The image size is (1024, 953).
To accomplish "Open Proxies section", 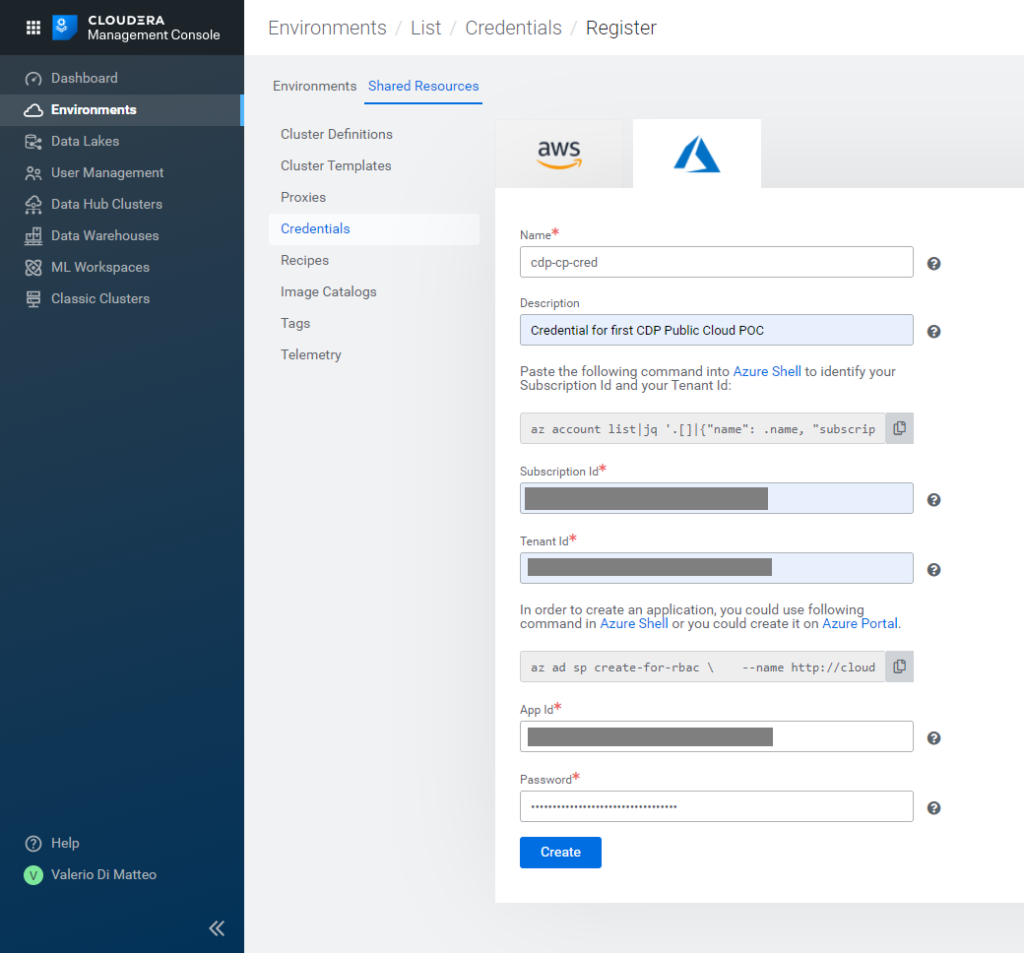I will [303, 197].
